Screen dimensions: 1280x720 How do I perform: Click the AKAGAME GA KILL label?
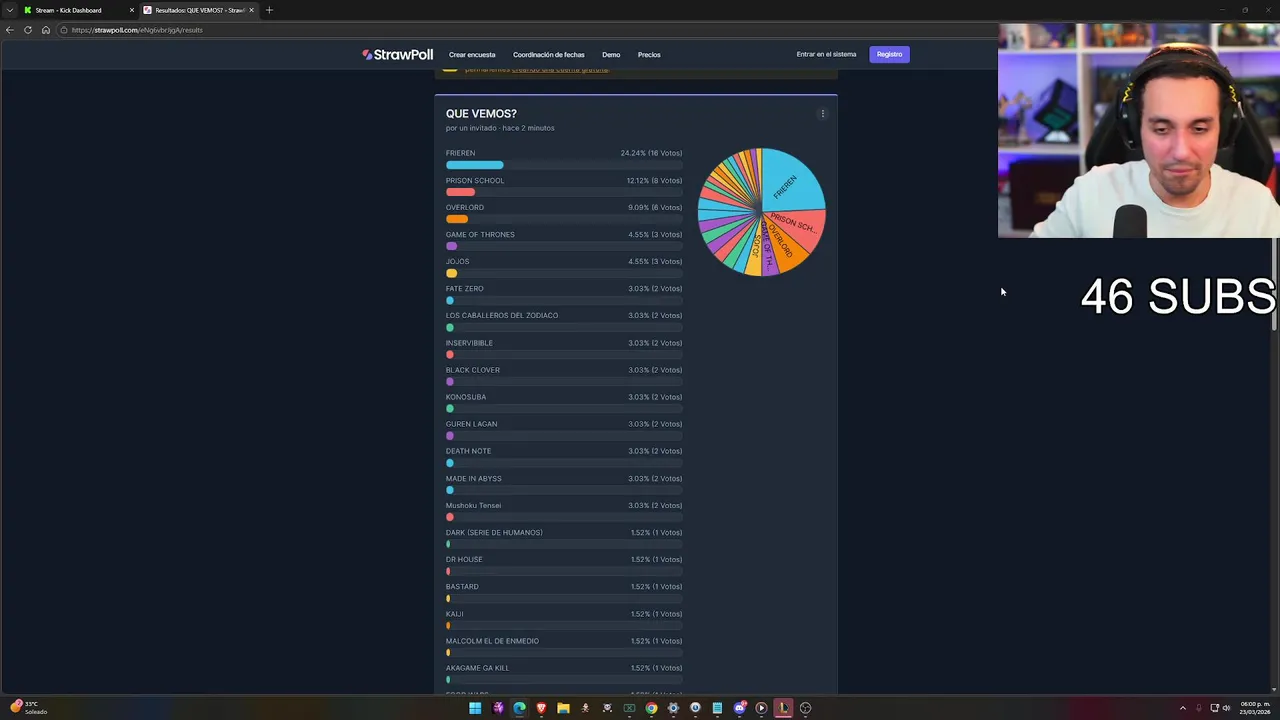[x=477, y=668]
